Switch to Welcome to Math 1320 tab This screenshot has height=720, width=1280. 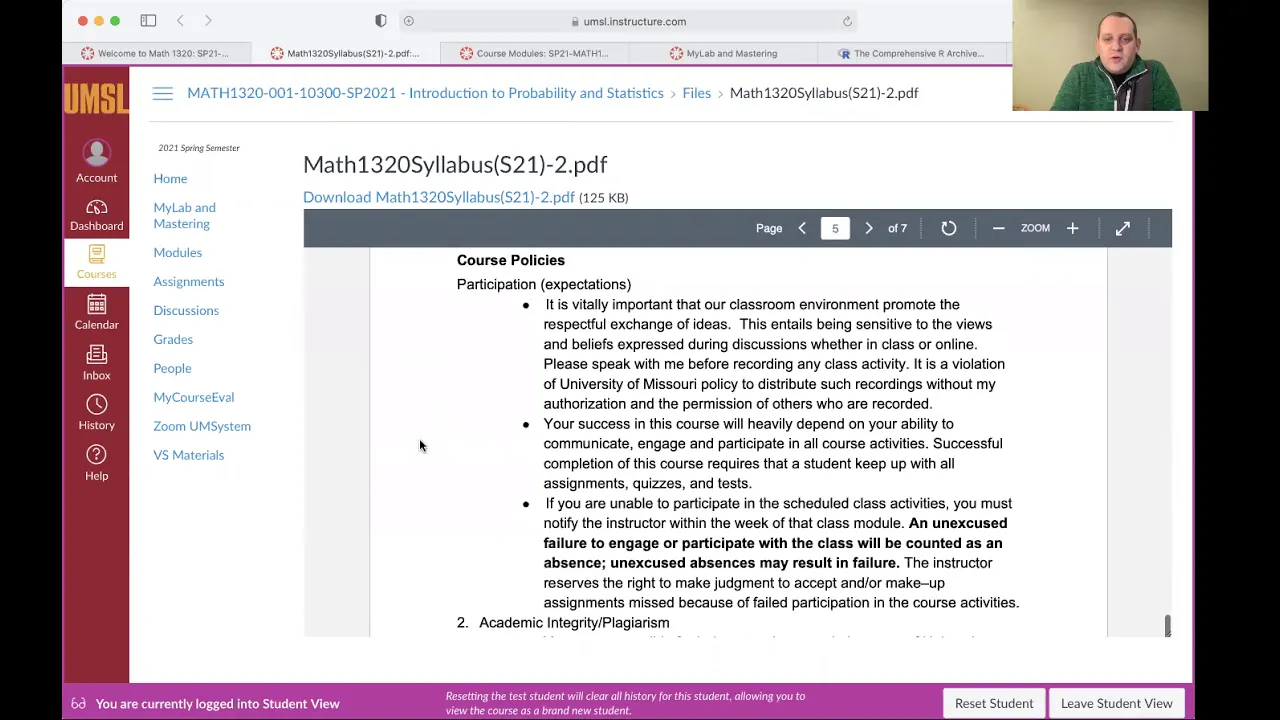pos(156,53)
